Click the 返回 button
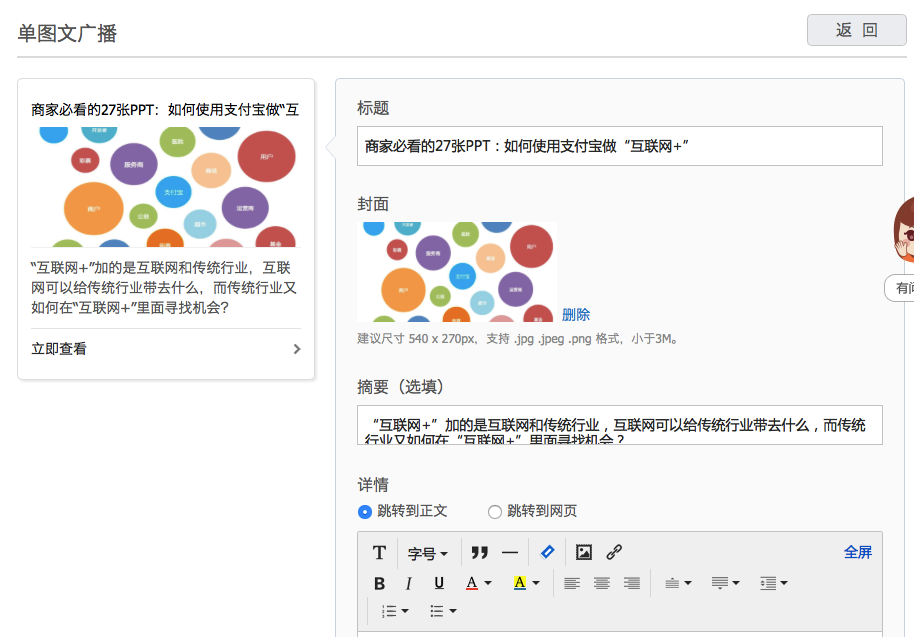This screenshot has height=637, width=914. [856, 30]
